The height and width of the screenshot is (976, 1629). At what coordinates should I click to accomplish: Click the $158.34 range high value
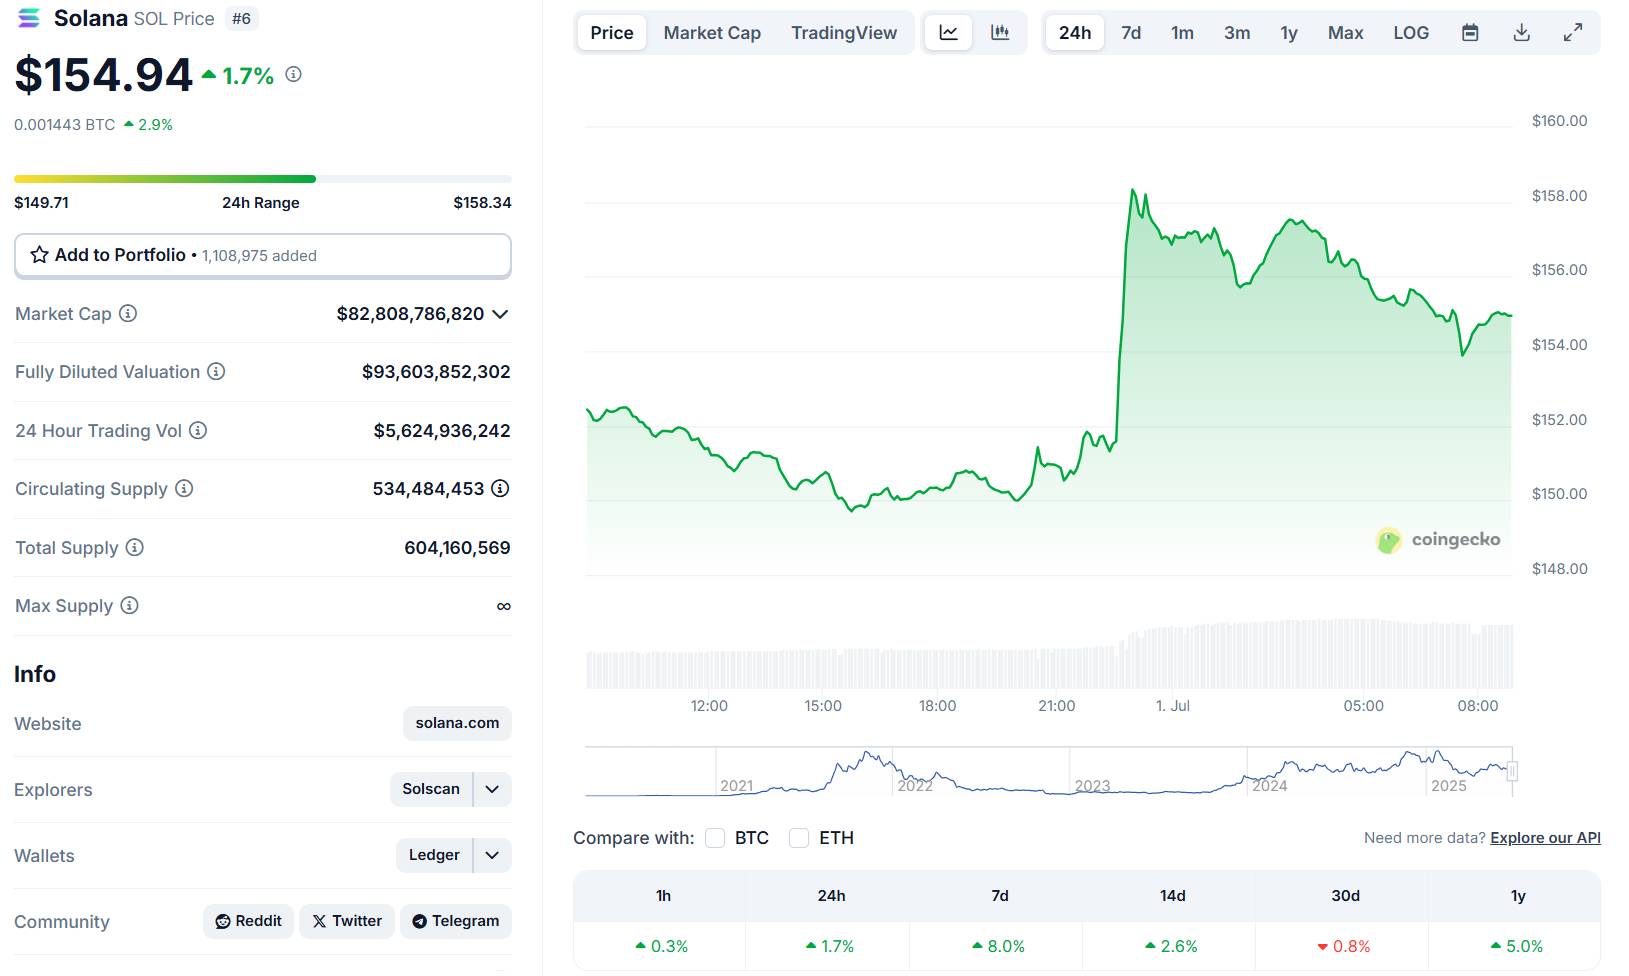tap(482, 202)
